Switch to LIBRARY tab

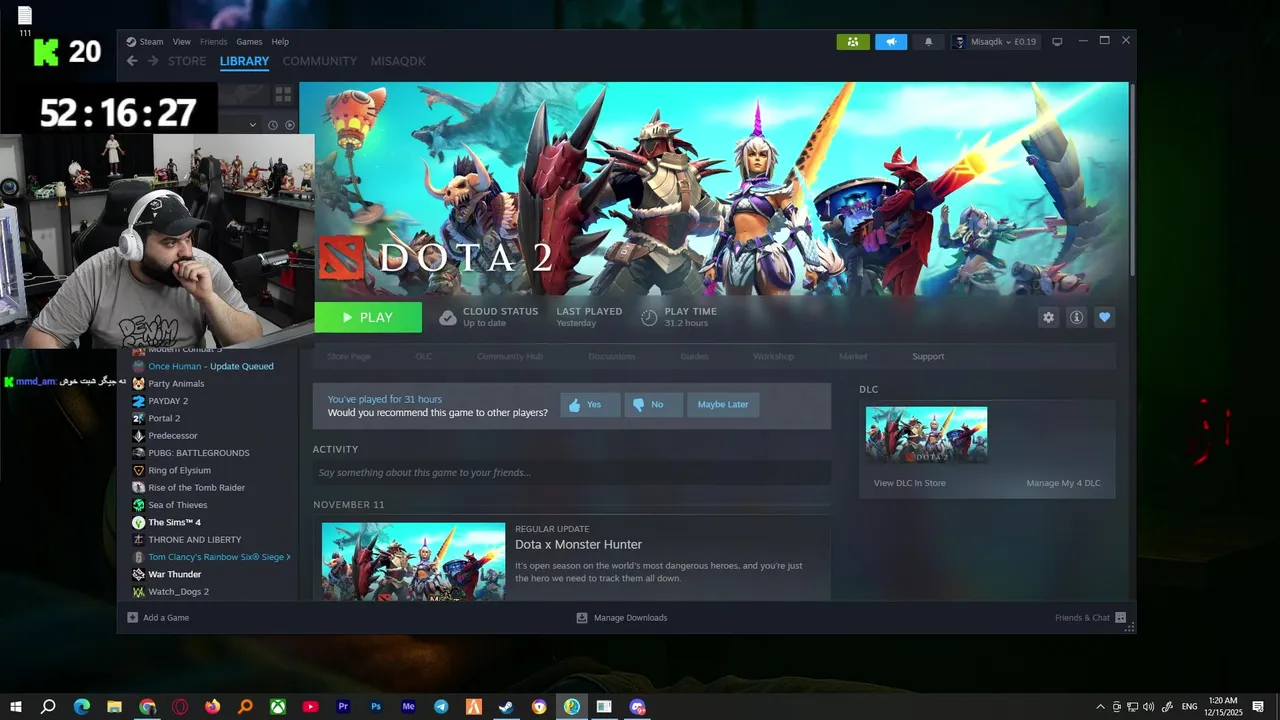[244, 61]
